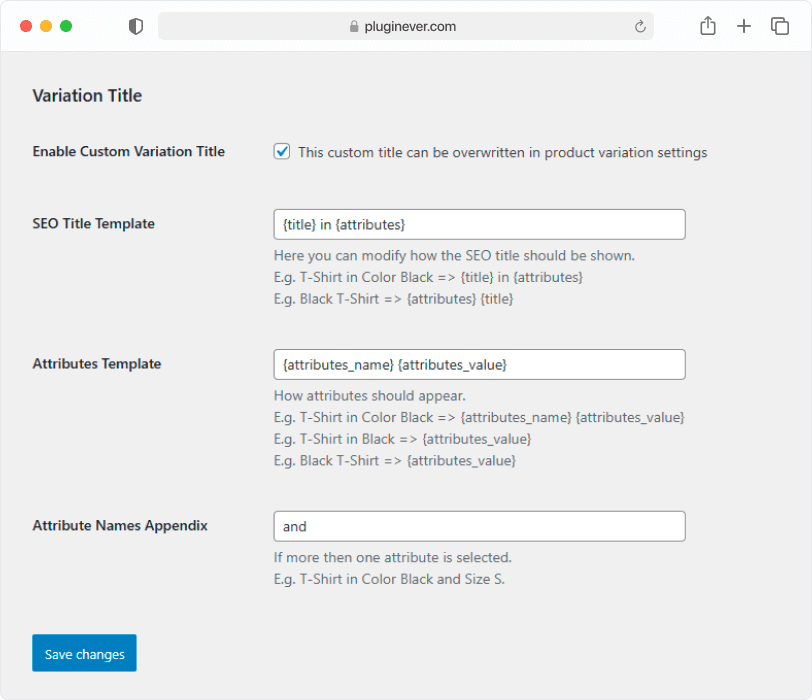The width and height of the screenshot is (812, 700).
Task: Edit the Attribute Names Appendix field
Action: 480,527
